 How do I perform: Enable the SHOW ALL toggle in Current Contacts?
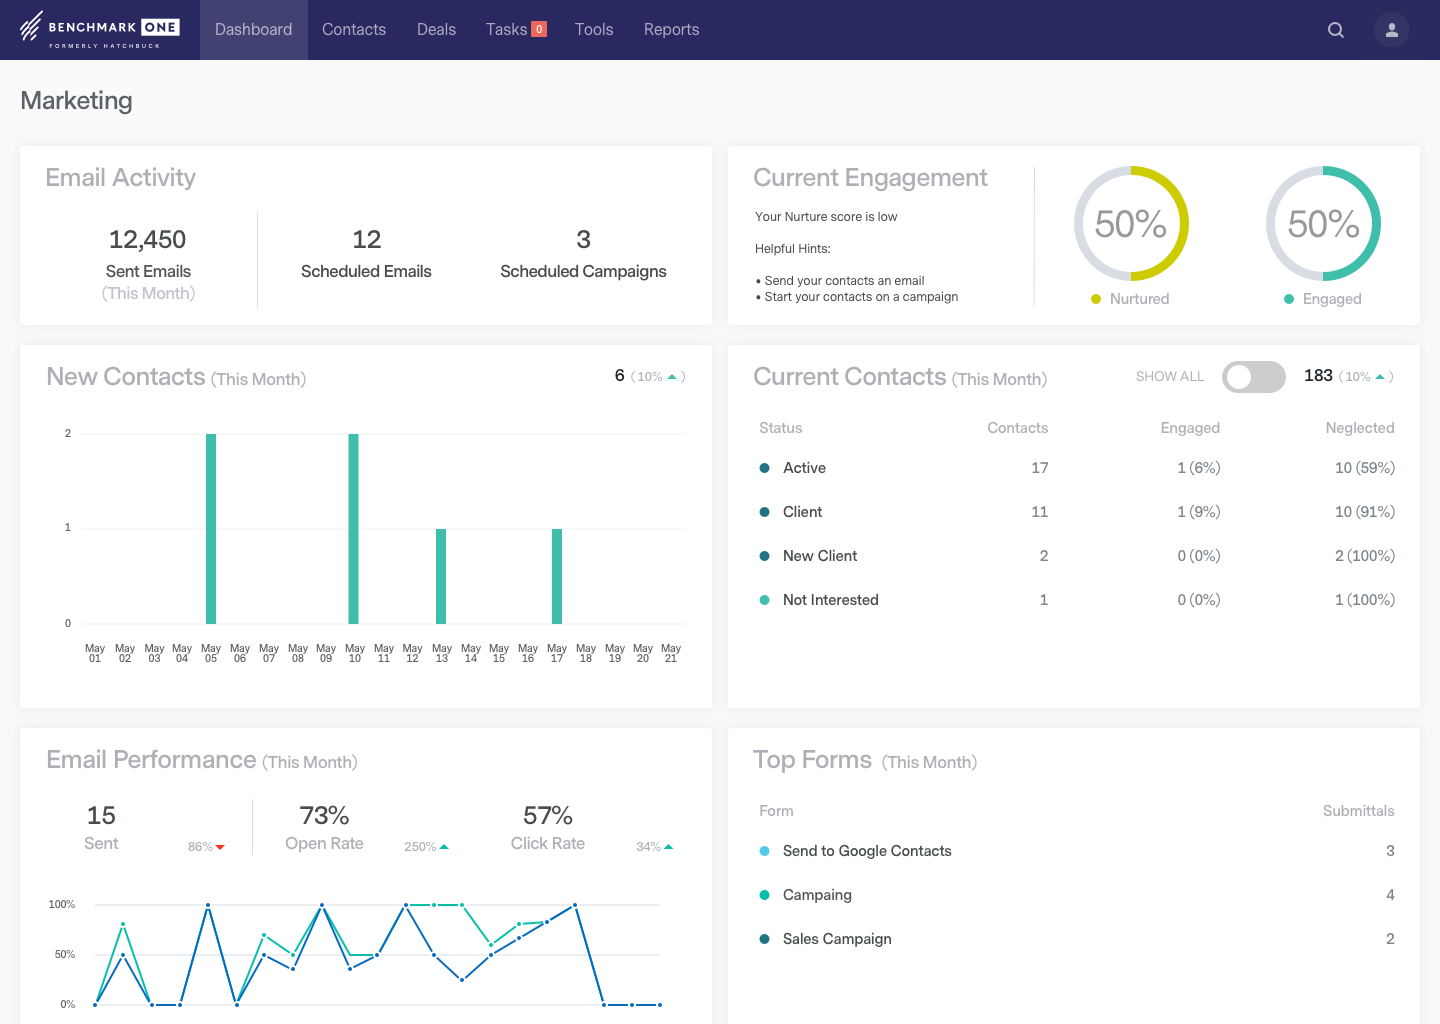pyautogui.click(x=1254, y=377)
